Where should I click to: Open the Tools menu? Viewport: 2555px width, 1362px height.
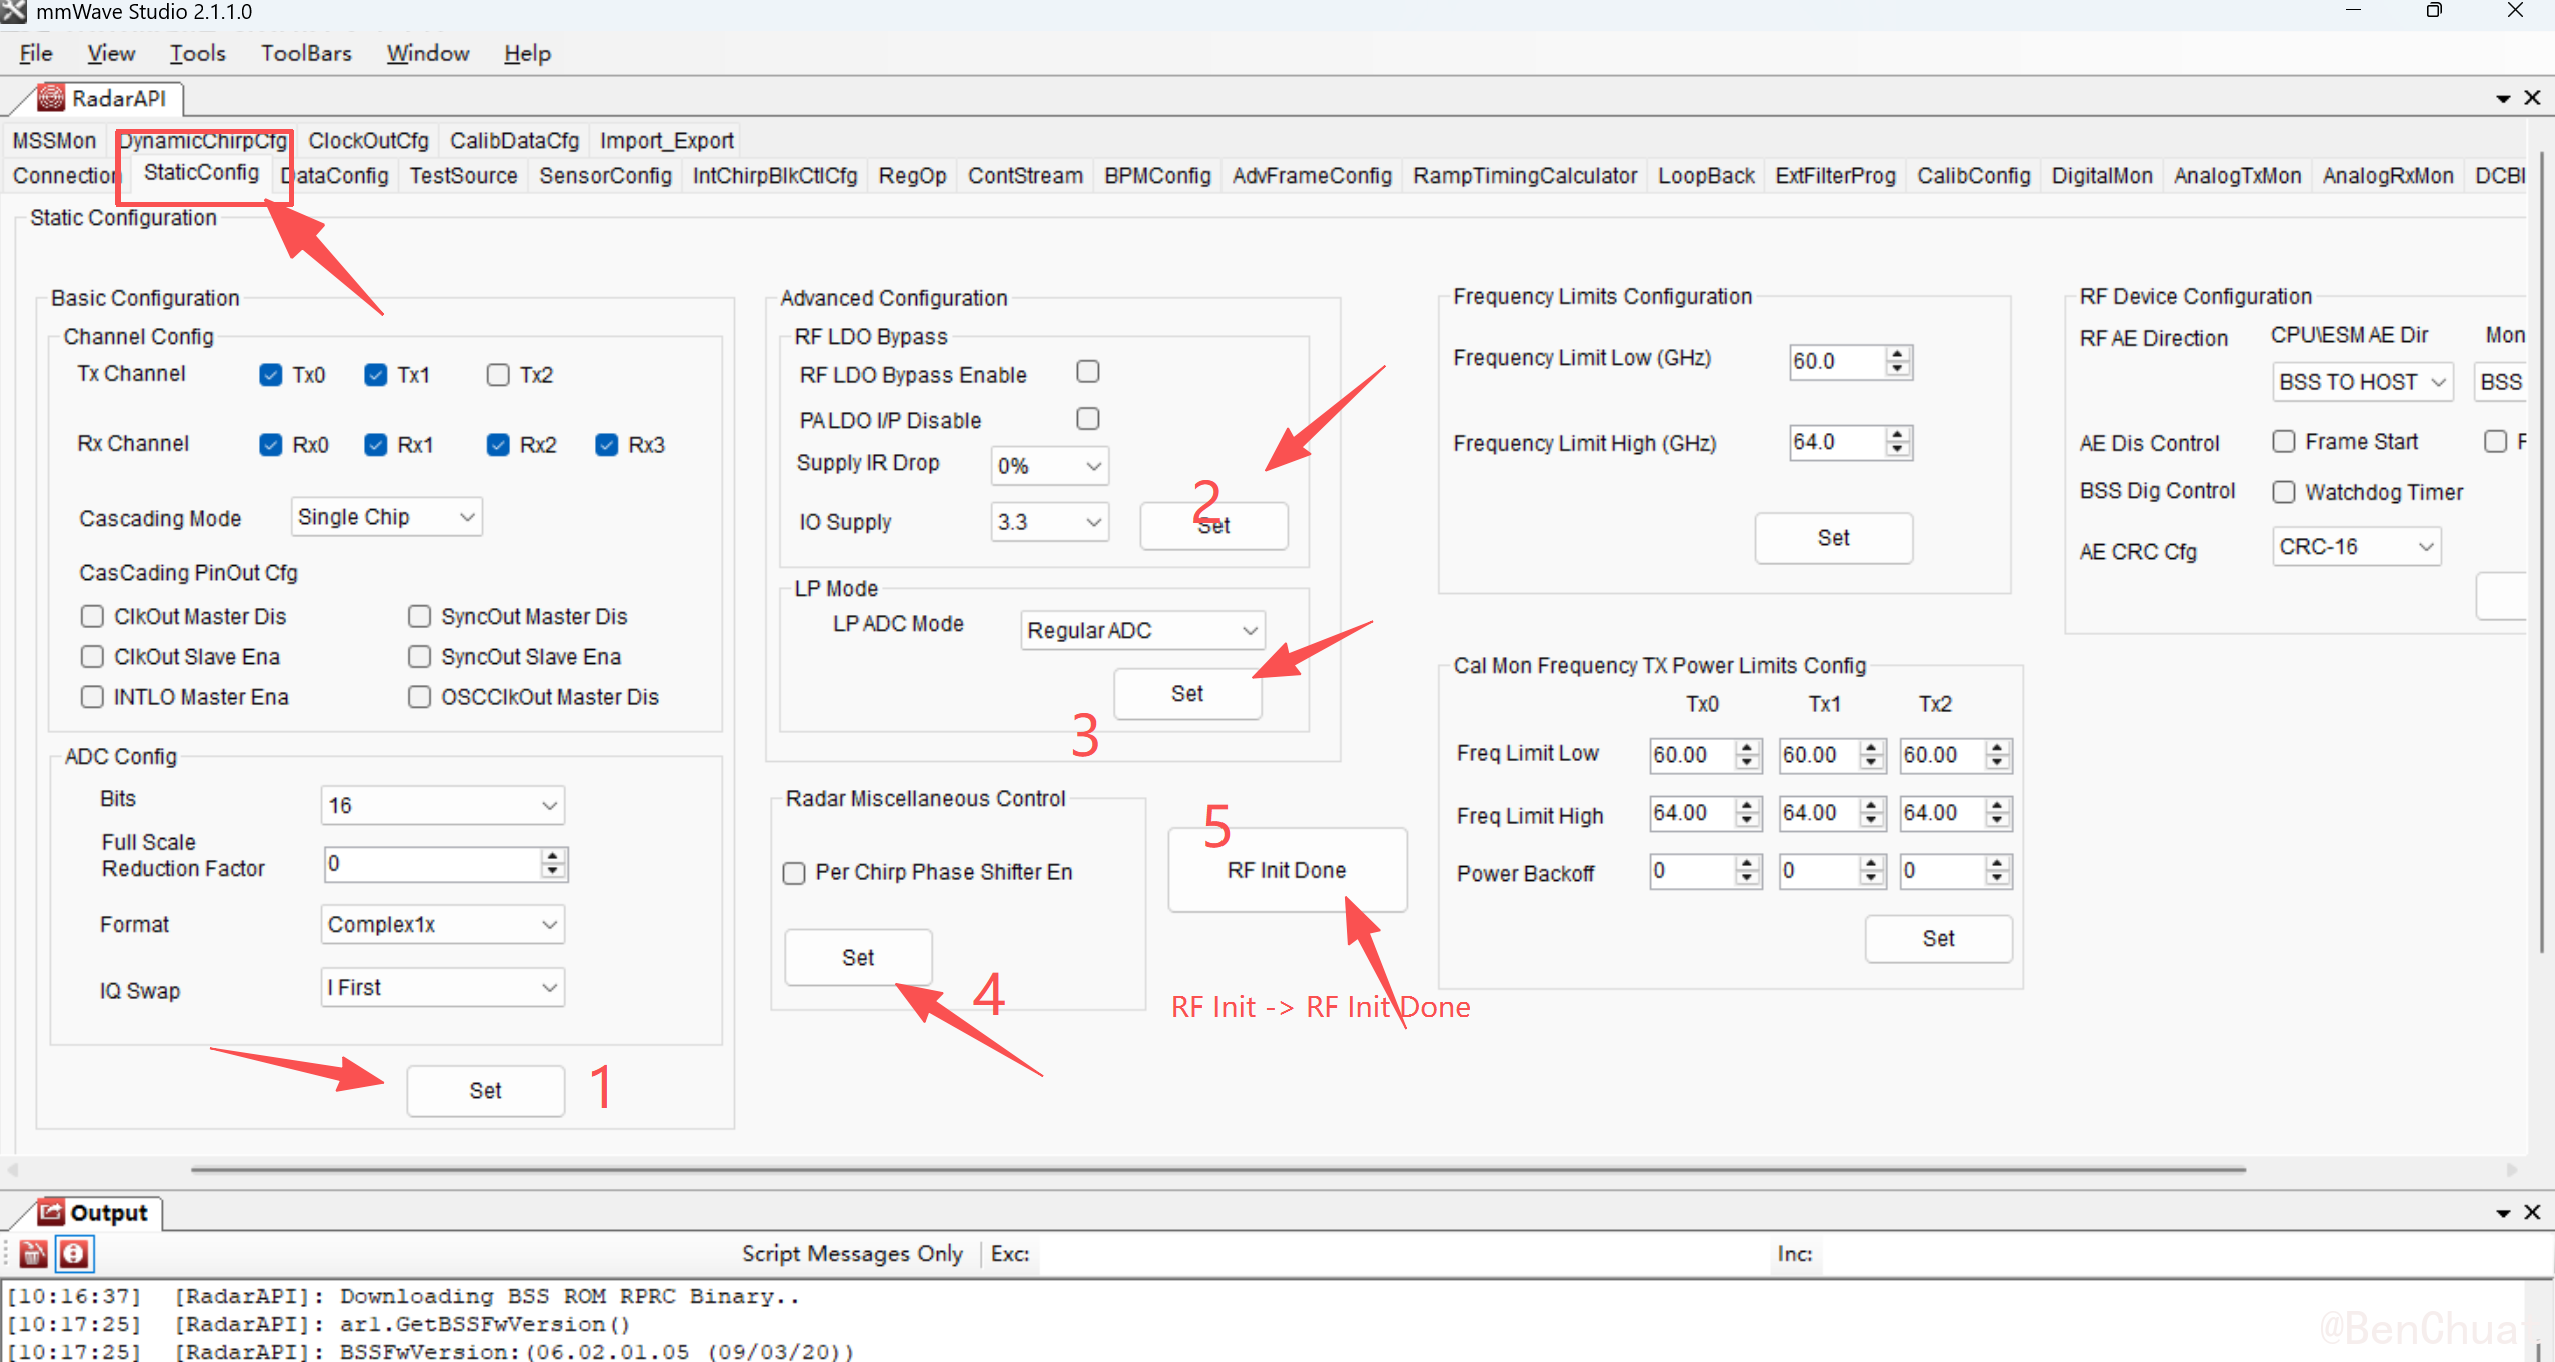197,53
